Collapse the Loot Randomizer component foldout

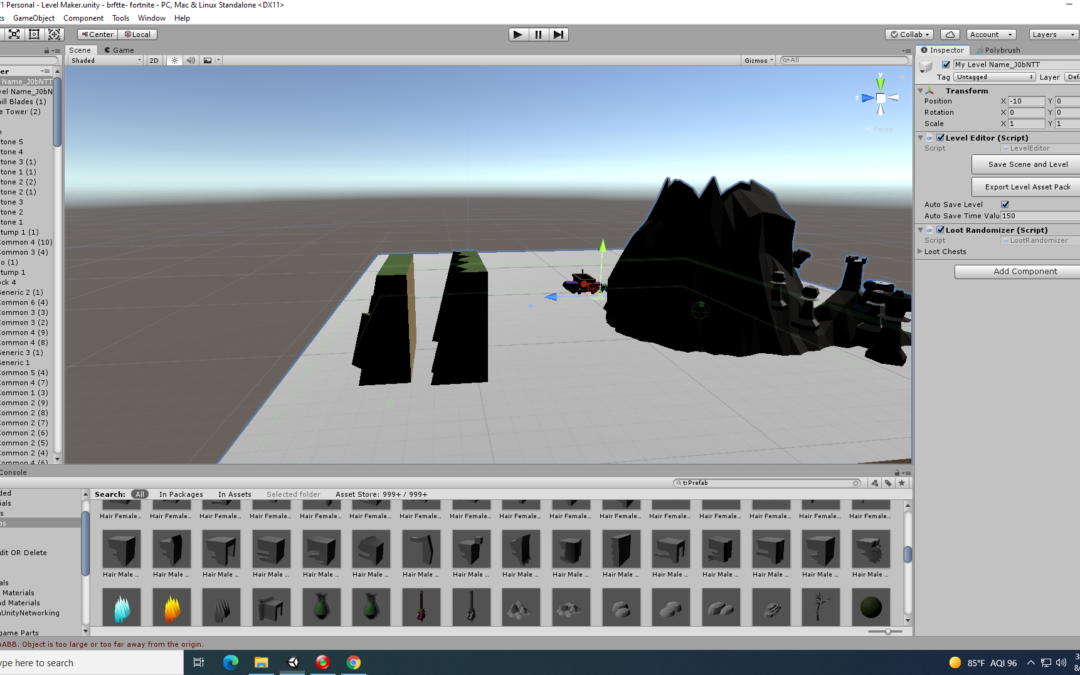921,230
